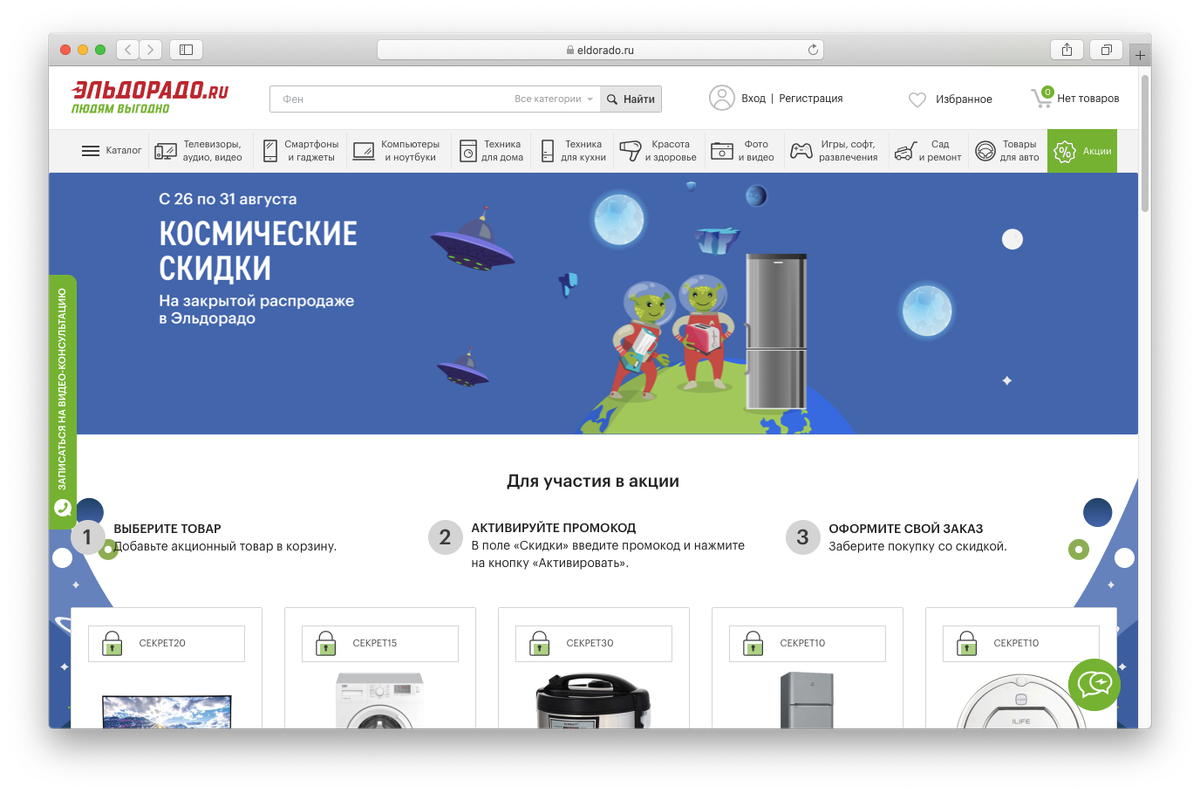This screenshot has width=1200, height=793.
Task: Click the ВЫБЕРИТЕ ТОВАР step heading
Action: [167, 528]
